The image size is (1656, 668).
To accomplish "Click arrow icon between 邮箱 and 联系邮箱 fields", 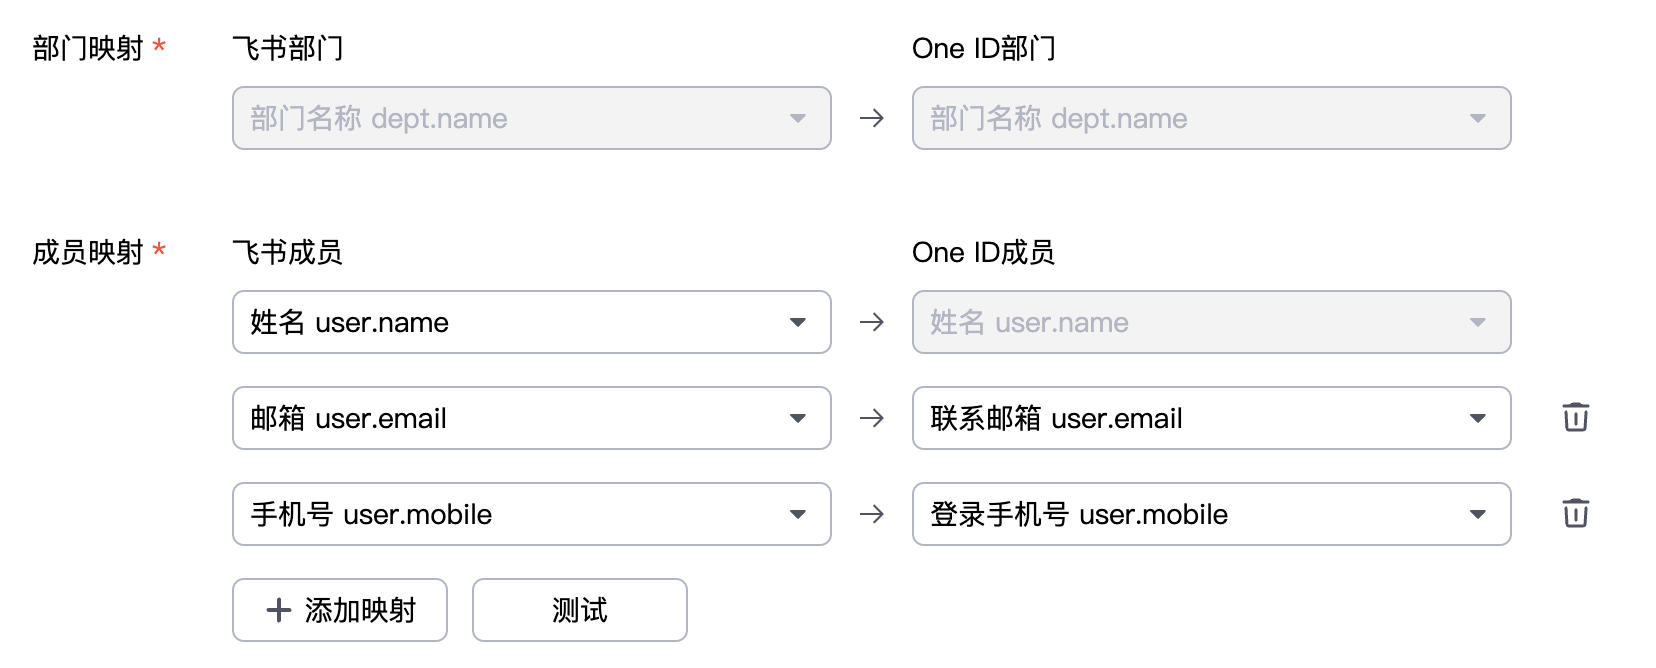I will (872, 418).
